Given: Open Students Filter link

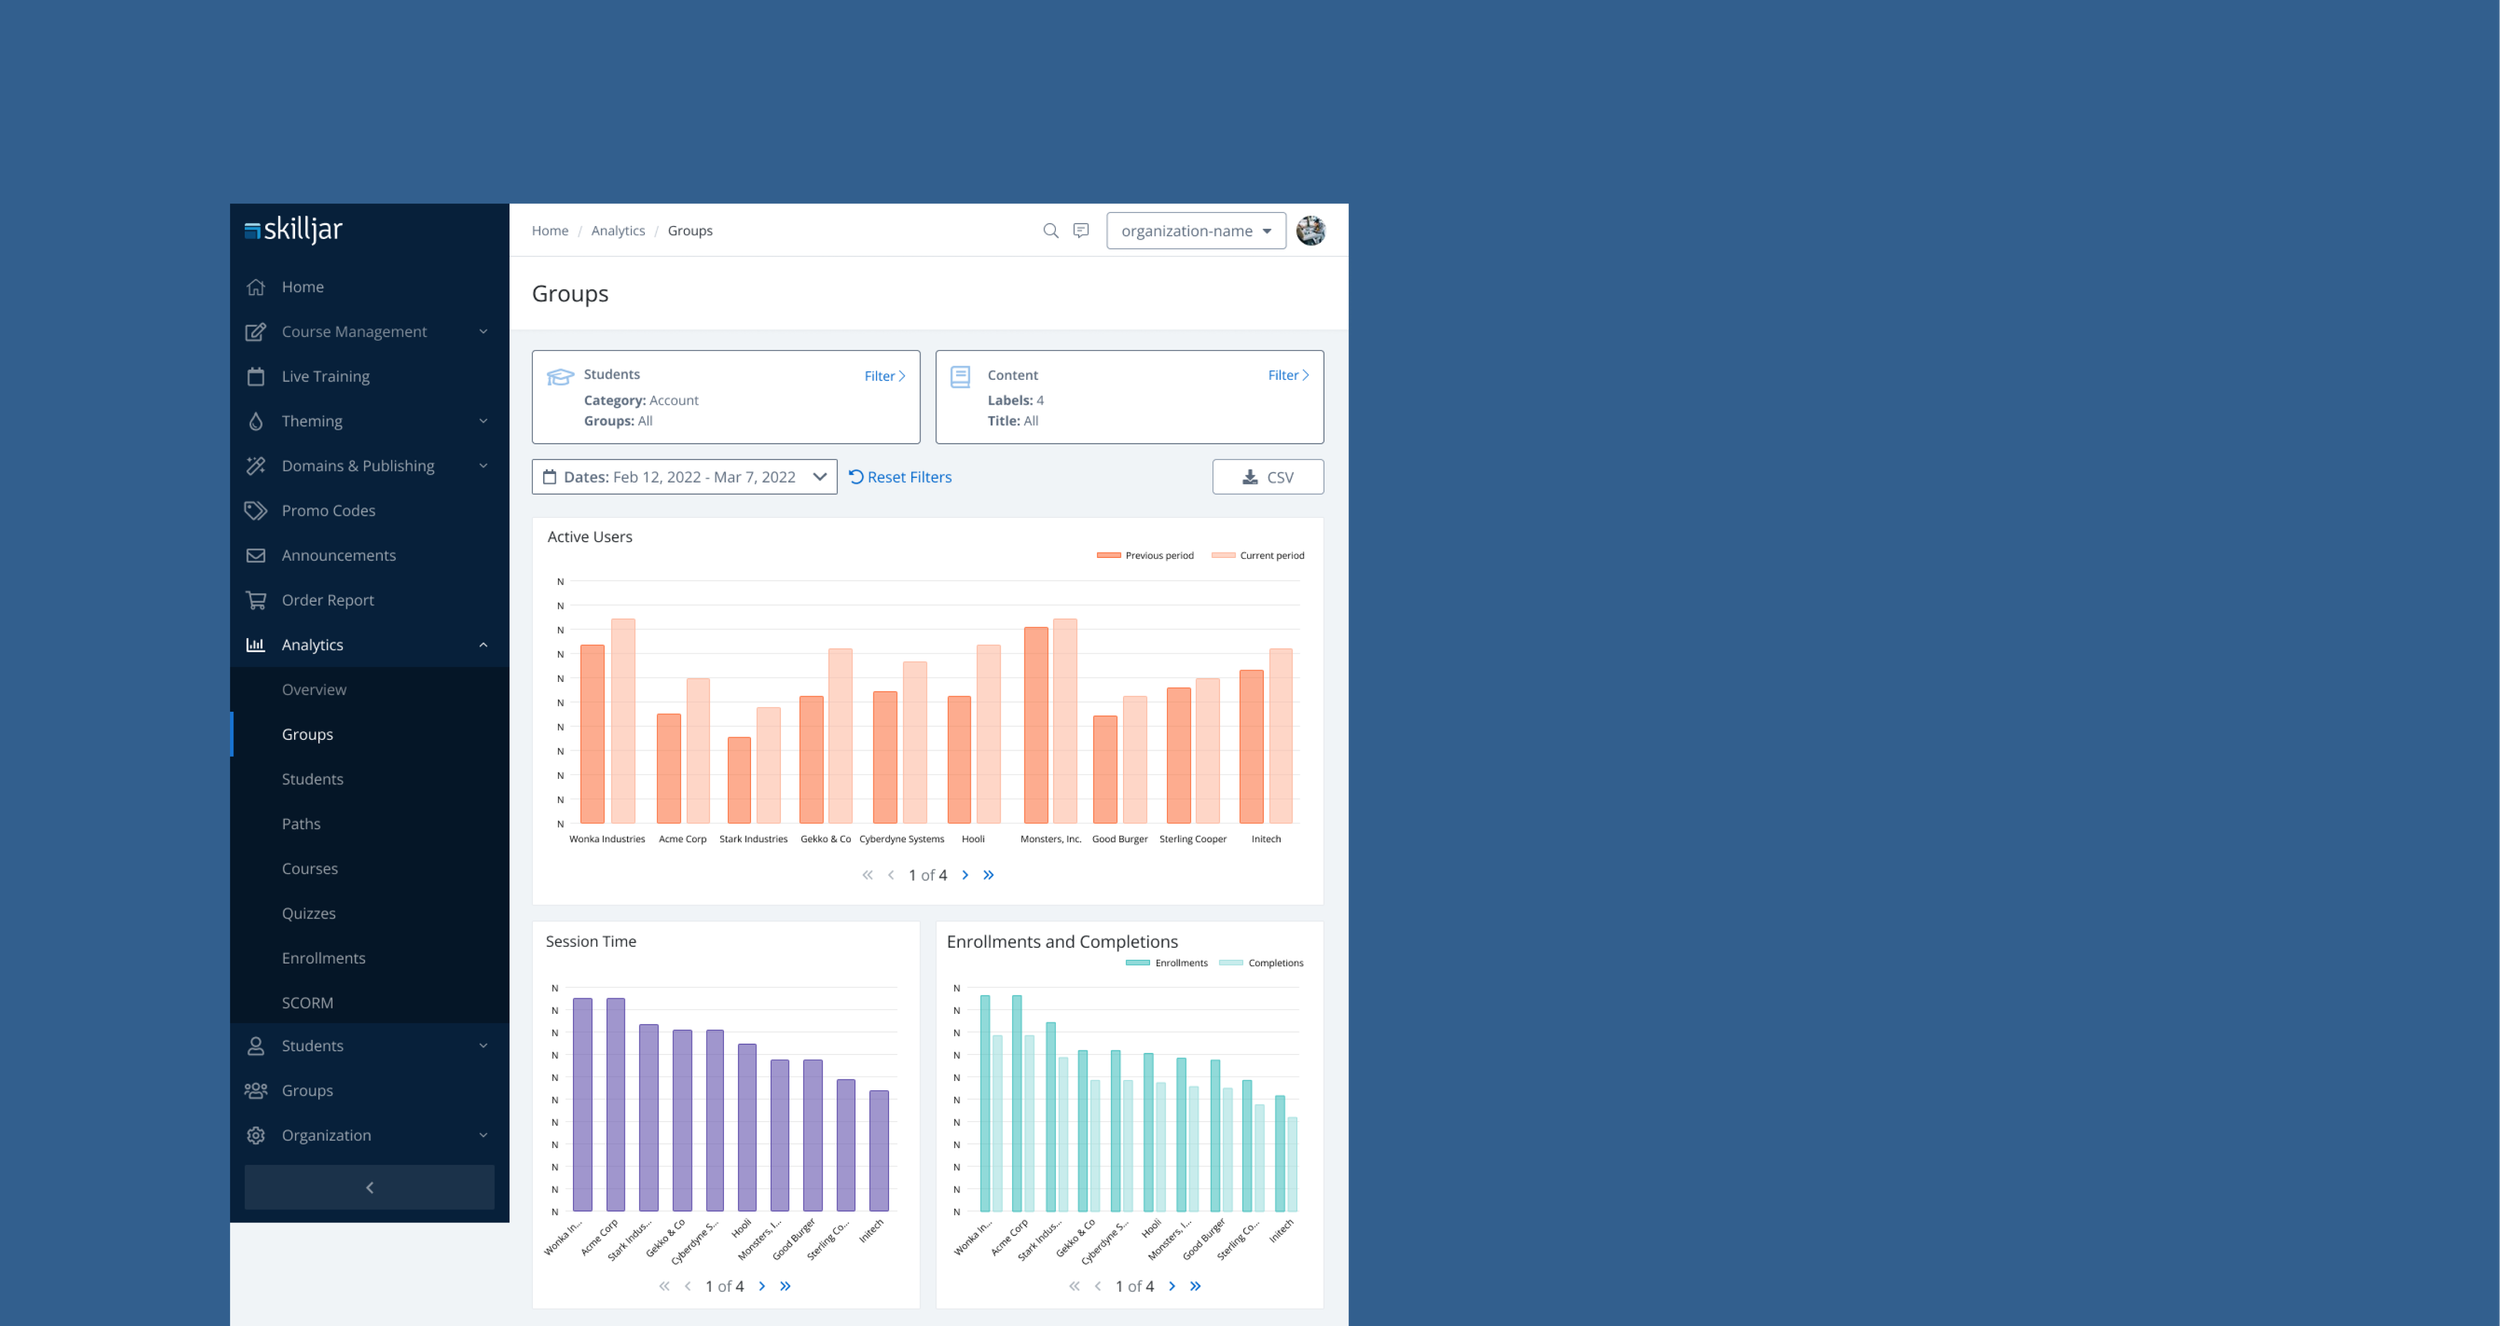Looking at the screenshot, I should (x=885, y=376).
